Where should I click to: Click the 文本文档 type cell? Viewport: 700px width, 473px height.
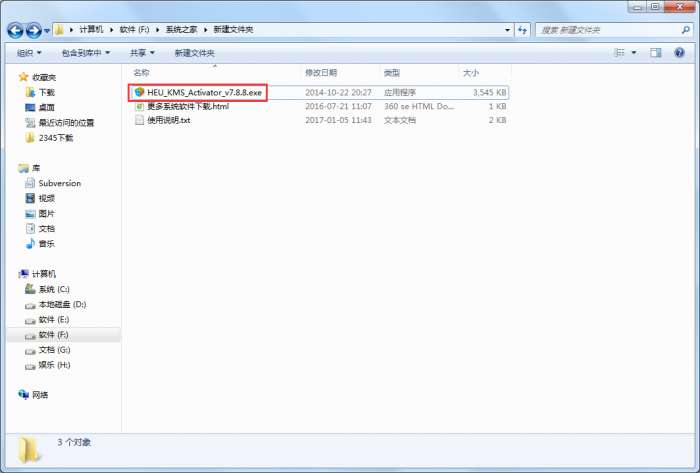[x=400, y=120]
